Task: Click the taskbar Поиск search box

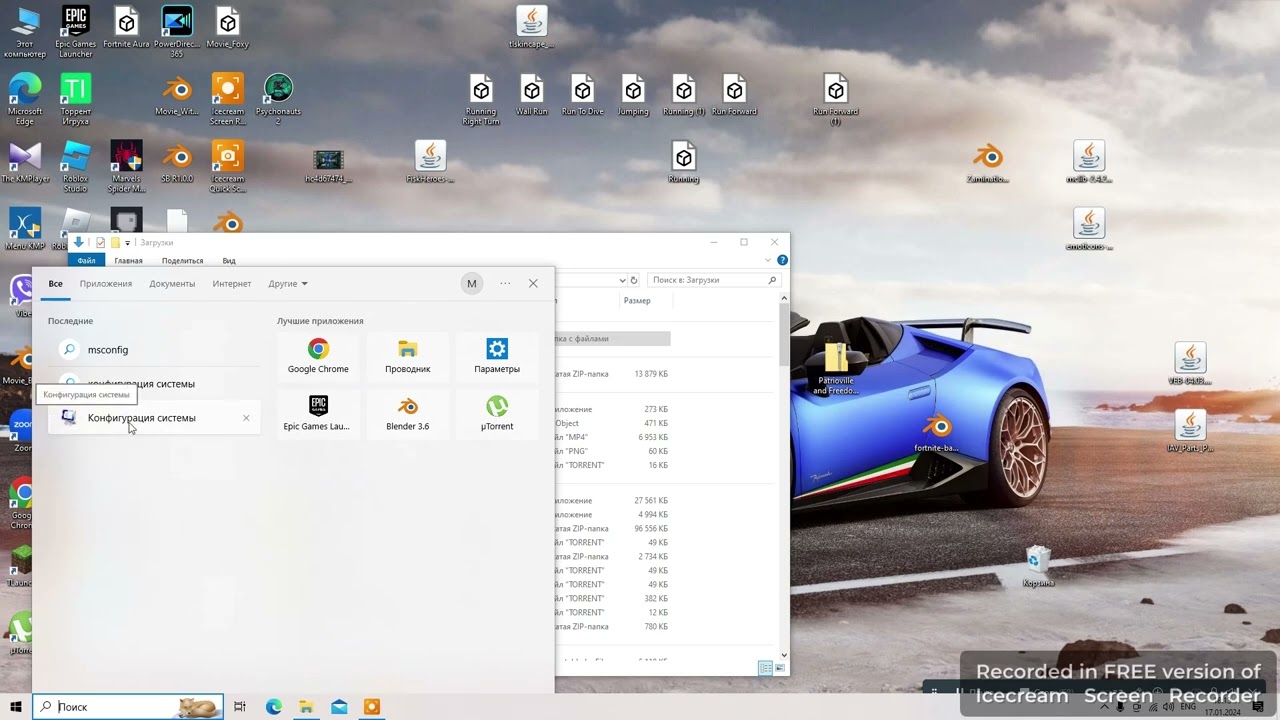Action: (x=128, y=707)
